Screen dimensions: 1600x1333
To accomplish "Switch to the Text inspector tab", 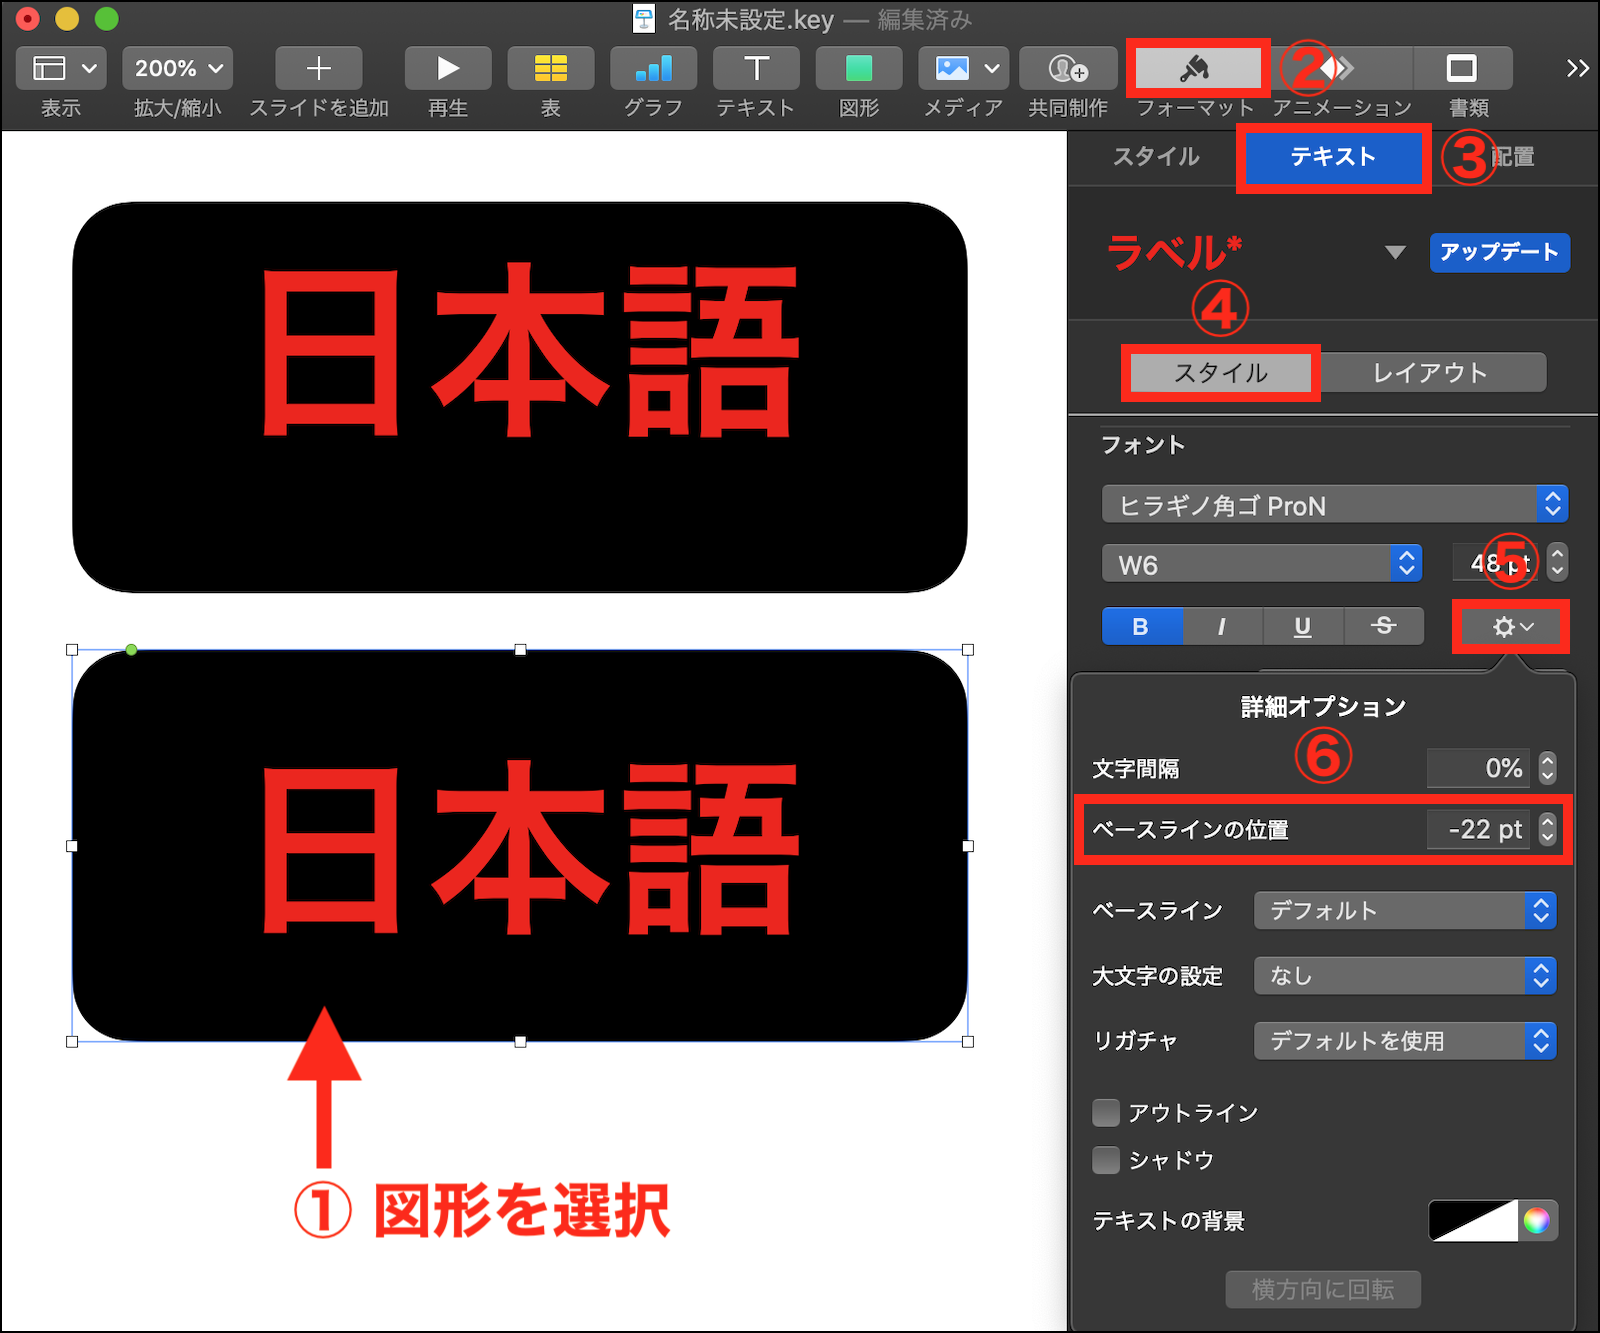I will 1332,157.
